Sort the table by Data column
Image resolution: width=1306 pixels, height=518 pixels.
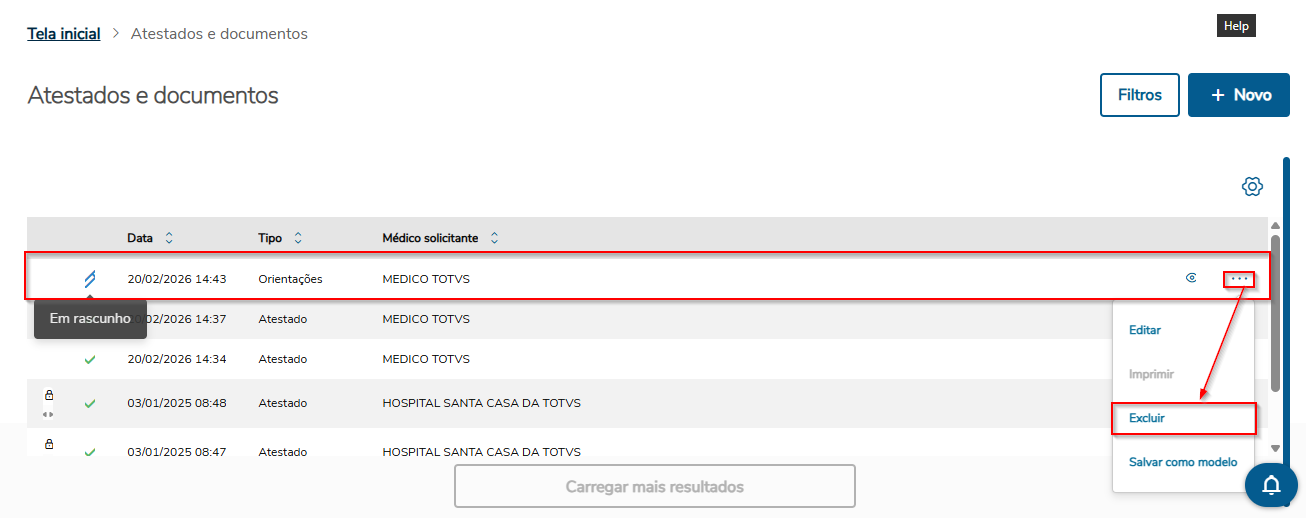pyautogui.click(x=169, y=238)
